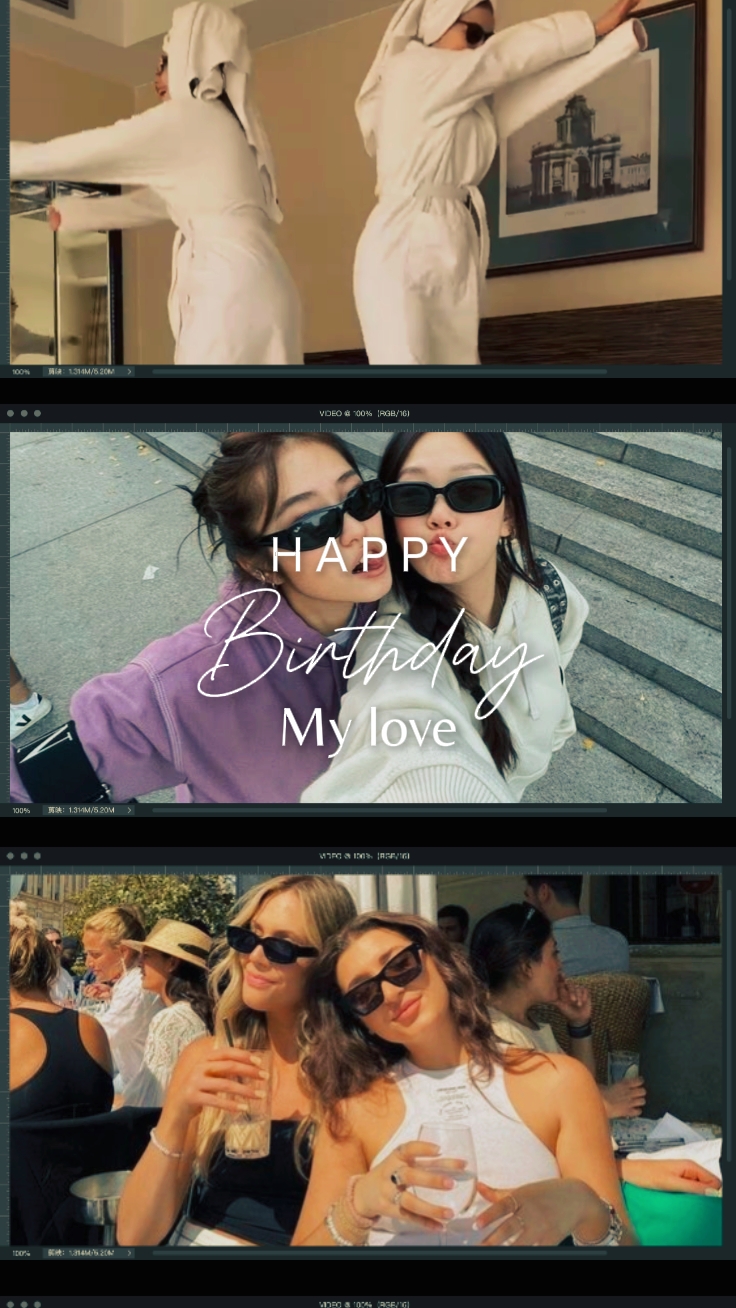
Task: Select the cursive Birthday text overlay
Action: [x=368, y=650]
